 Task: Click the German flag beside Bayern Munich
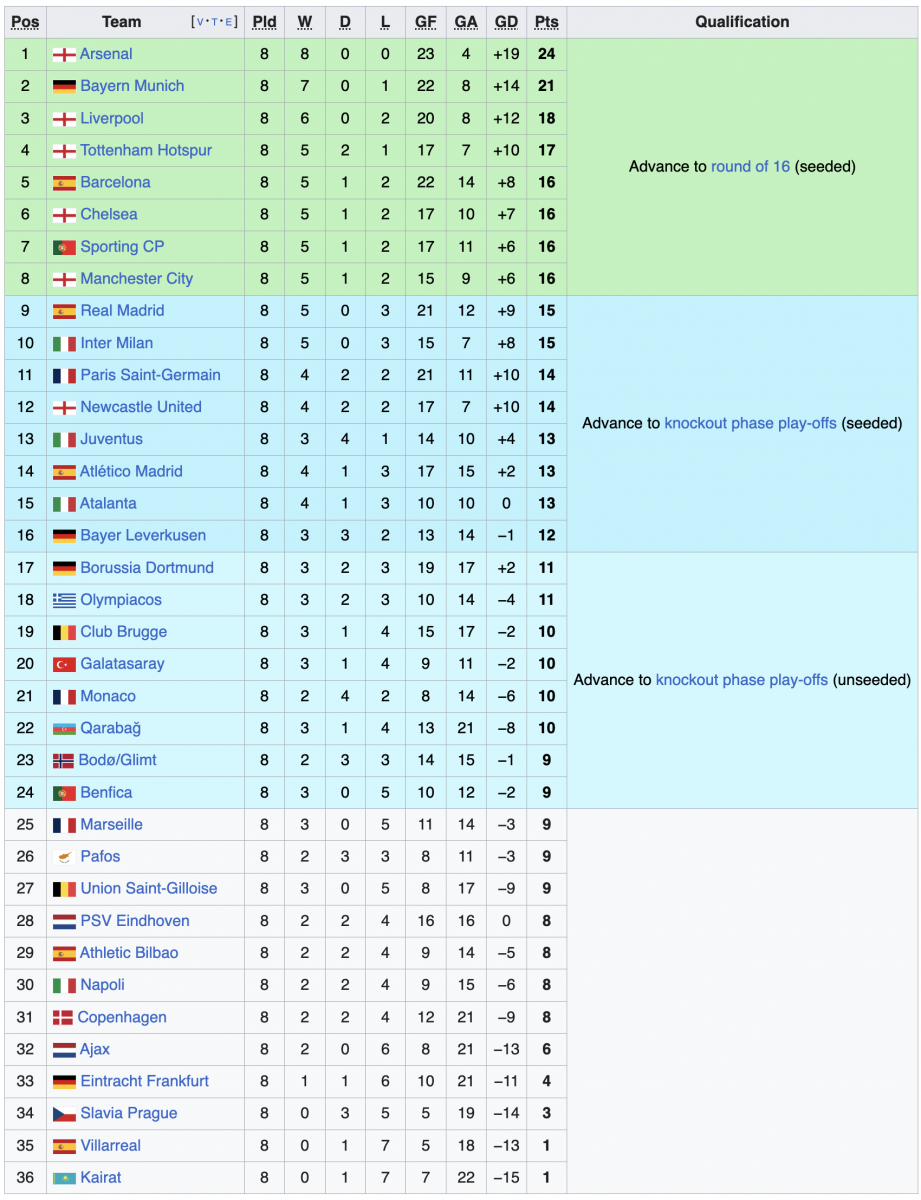pos(64,86)
